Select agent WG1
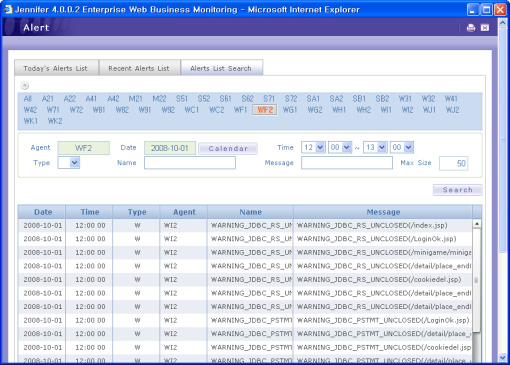 click(x=290, y=110)
